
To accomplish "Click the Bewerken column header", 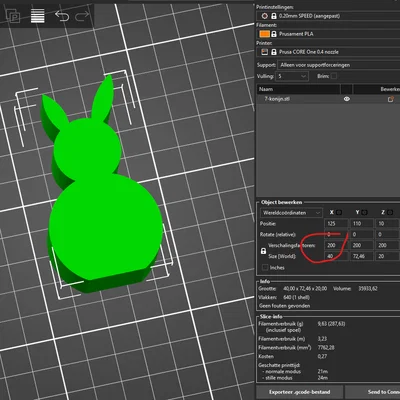I will tap(377, 89).
